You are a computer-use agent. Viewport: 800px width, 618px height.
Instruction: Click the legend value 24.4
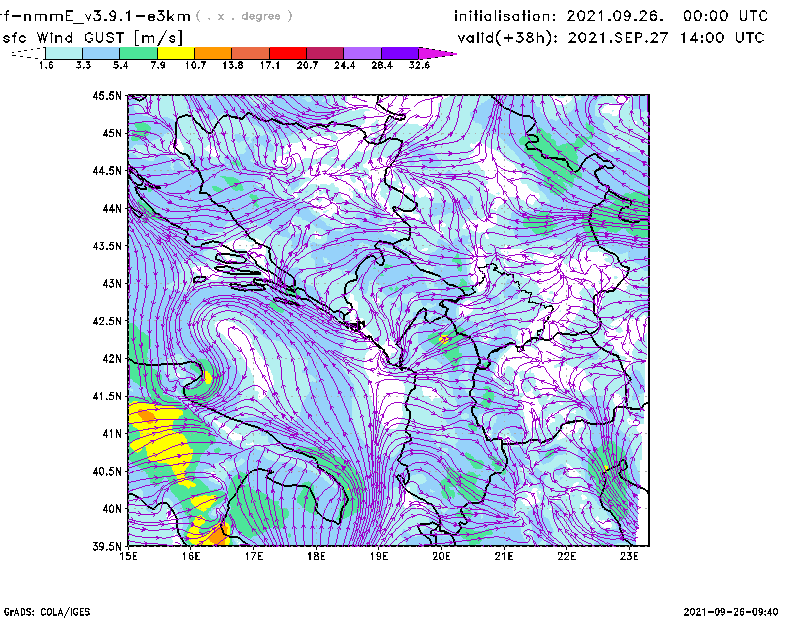click(x=344, y=65)
